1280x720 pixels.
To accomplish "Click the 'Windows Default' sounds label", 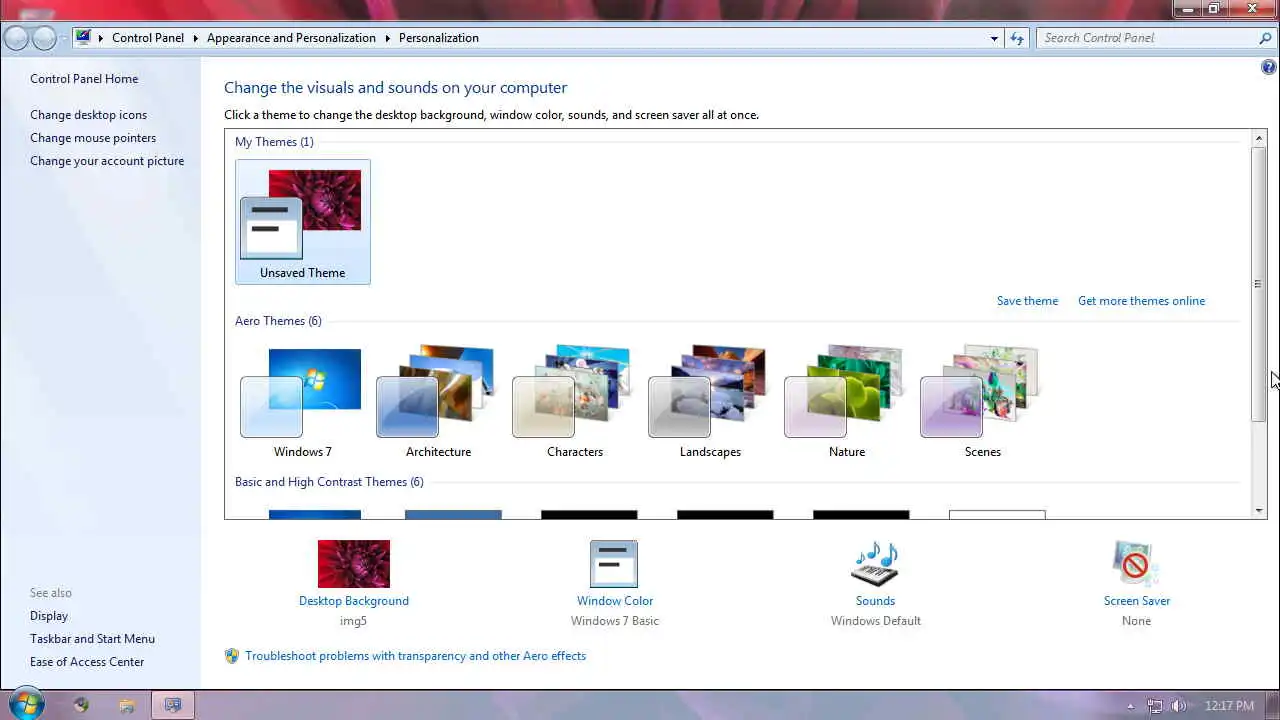I will (875, 621).
